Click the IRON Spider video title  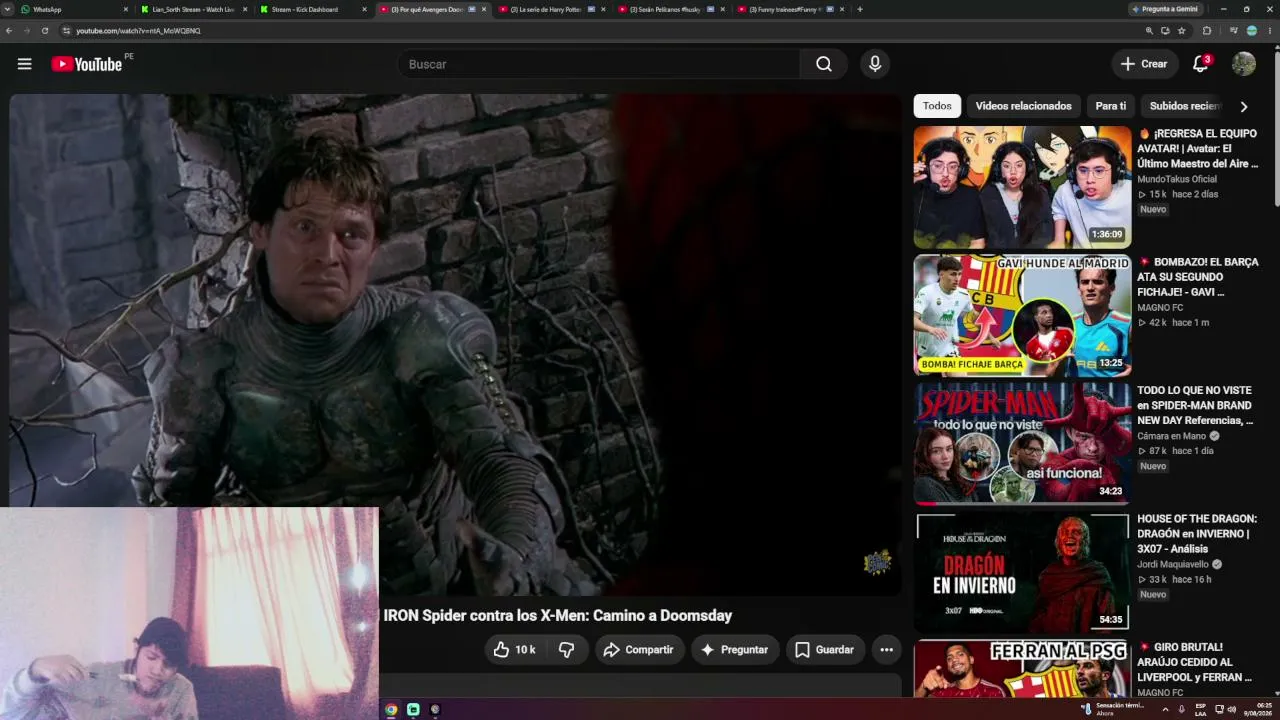coord(557,616)
